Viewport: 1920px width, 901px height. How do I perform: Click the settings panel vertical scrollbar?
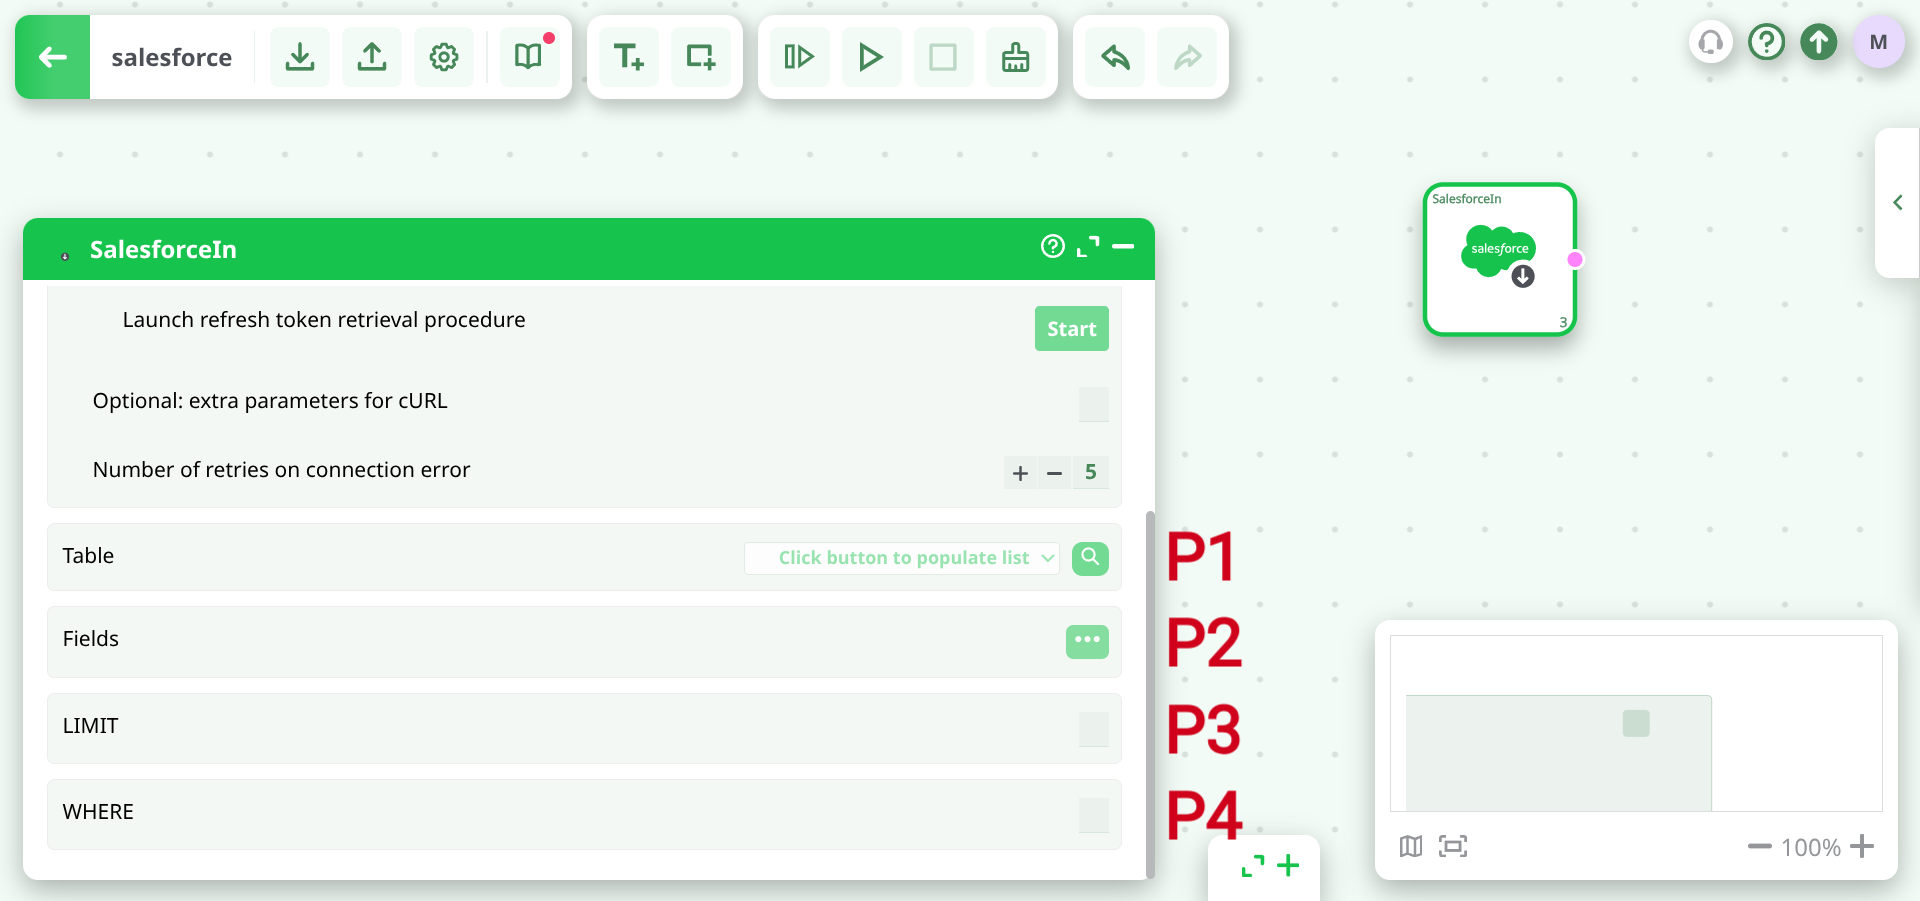click(x=1150, y=694)
